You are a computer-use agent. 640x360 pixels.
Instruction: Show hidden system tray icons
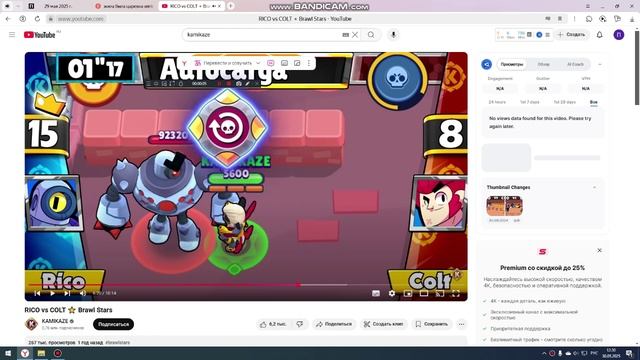(x=544, y=353)
